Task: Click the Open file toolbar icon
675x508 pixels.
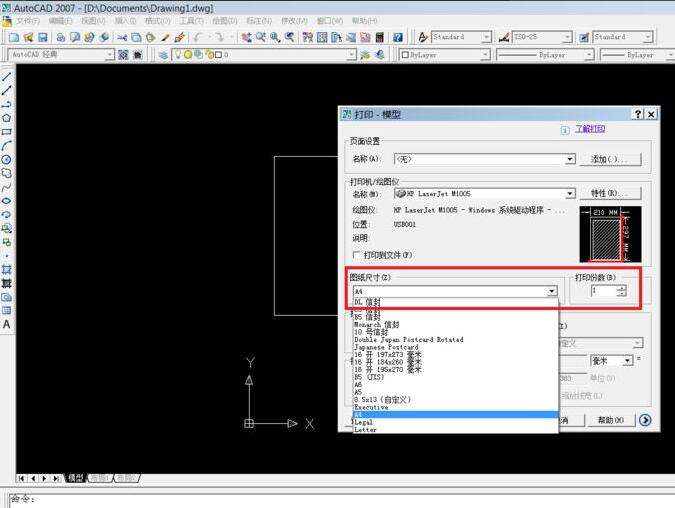Action: (x=28, y=37)
